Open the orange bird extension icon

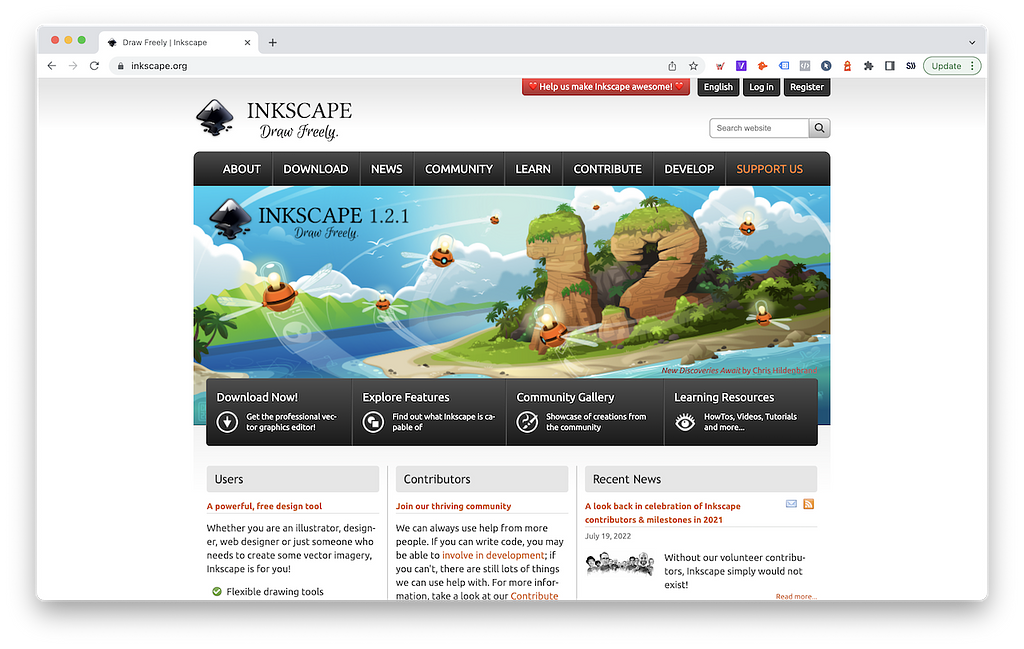762,66
